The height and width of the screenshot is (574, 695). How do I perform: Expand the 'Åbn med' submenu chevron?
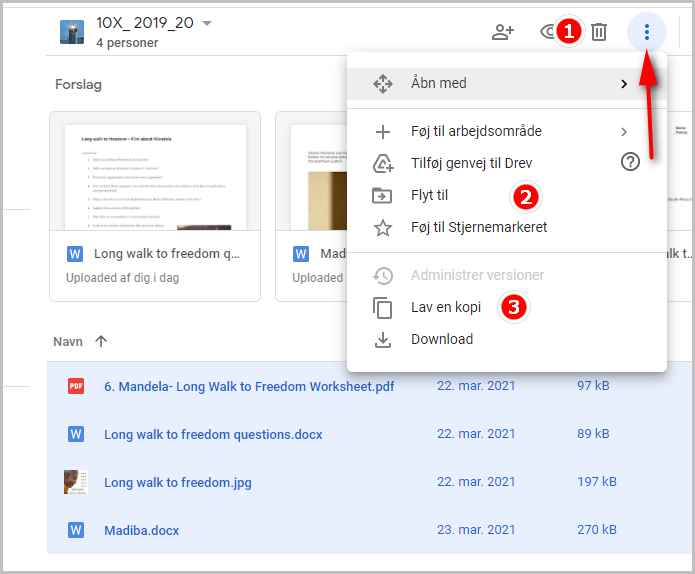(624, 84)
